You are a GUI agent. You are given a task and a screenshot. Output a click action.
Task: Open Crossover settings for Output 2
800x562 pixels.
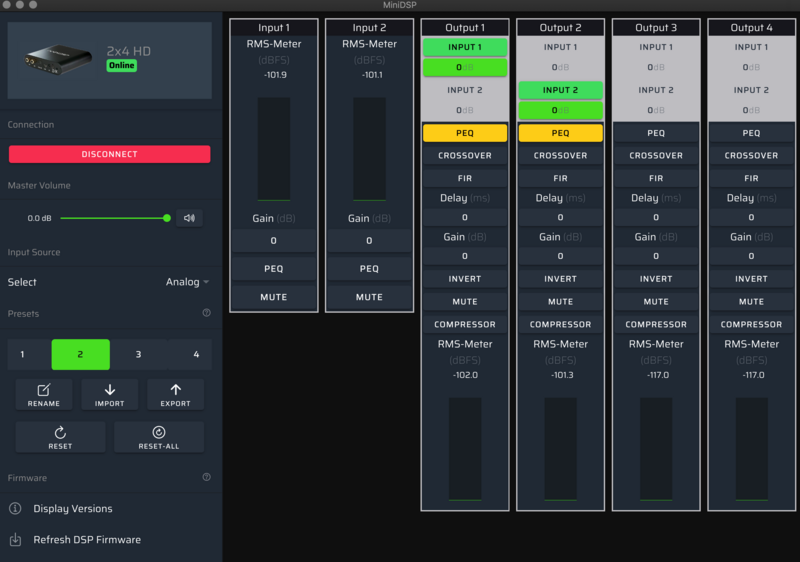560,156
